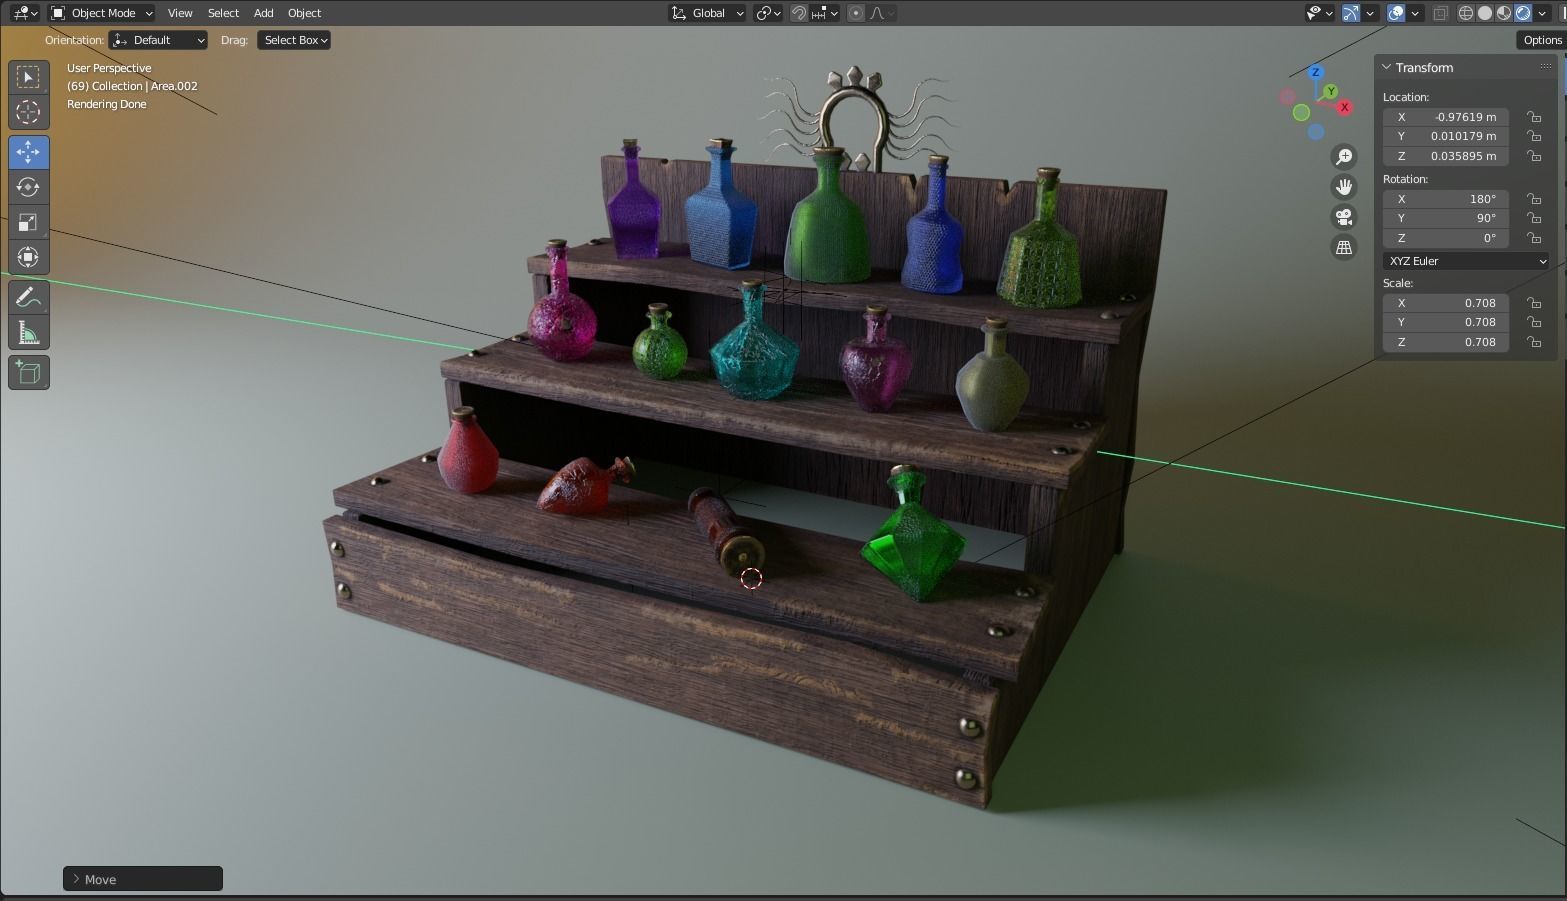Switch viewport shading to Solid mode

1484,12
